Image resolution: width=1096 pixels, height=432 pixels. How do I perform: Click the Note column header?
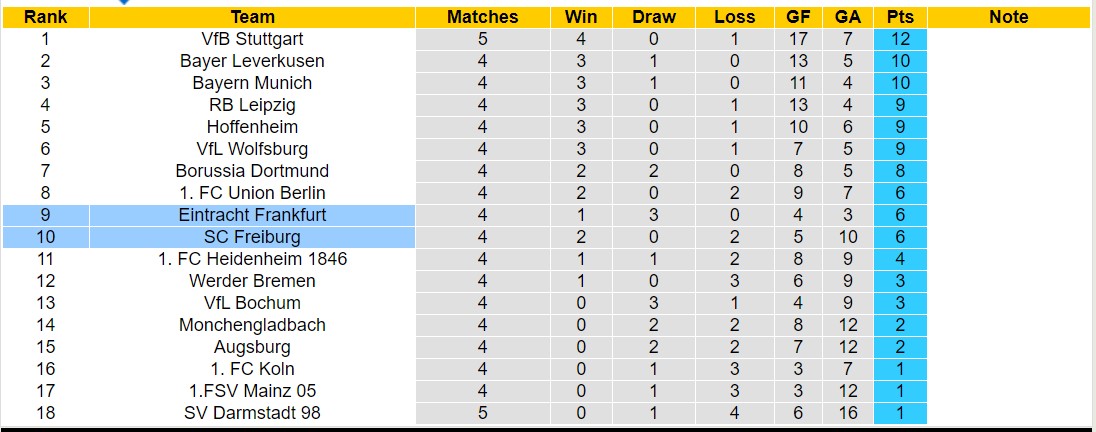(x=1008, y=17)
